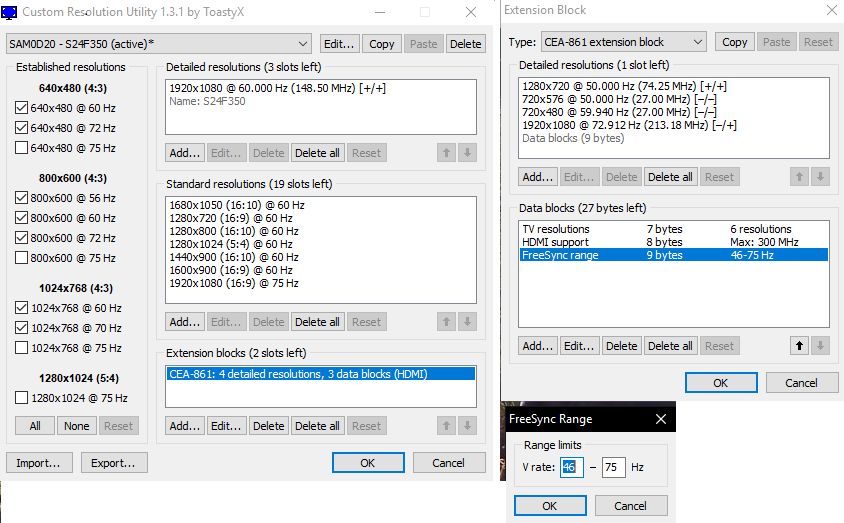Click Delete under Data blocks
The height and width of the screenshot is (523, 844).
coord(622,345)
